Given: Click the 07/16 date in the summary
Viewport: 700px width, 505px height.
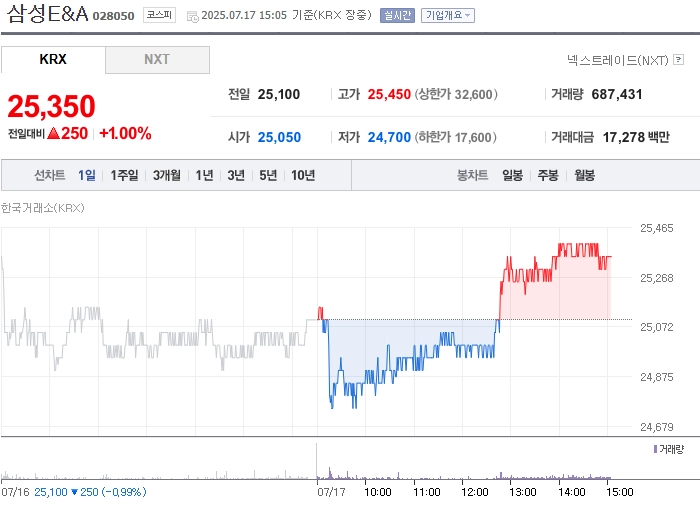Looking at the screenshot, I should (x=15, y=492).
